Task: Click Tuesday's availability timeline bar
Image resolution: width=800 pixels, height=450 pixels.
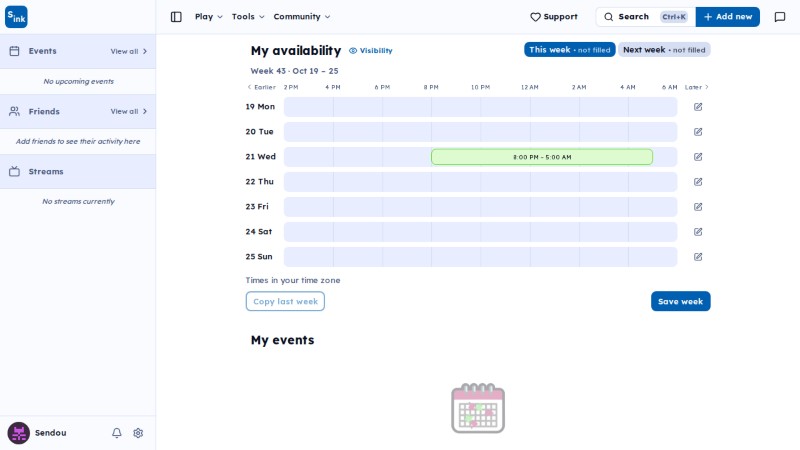Action: [481, 132]
